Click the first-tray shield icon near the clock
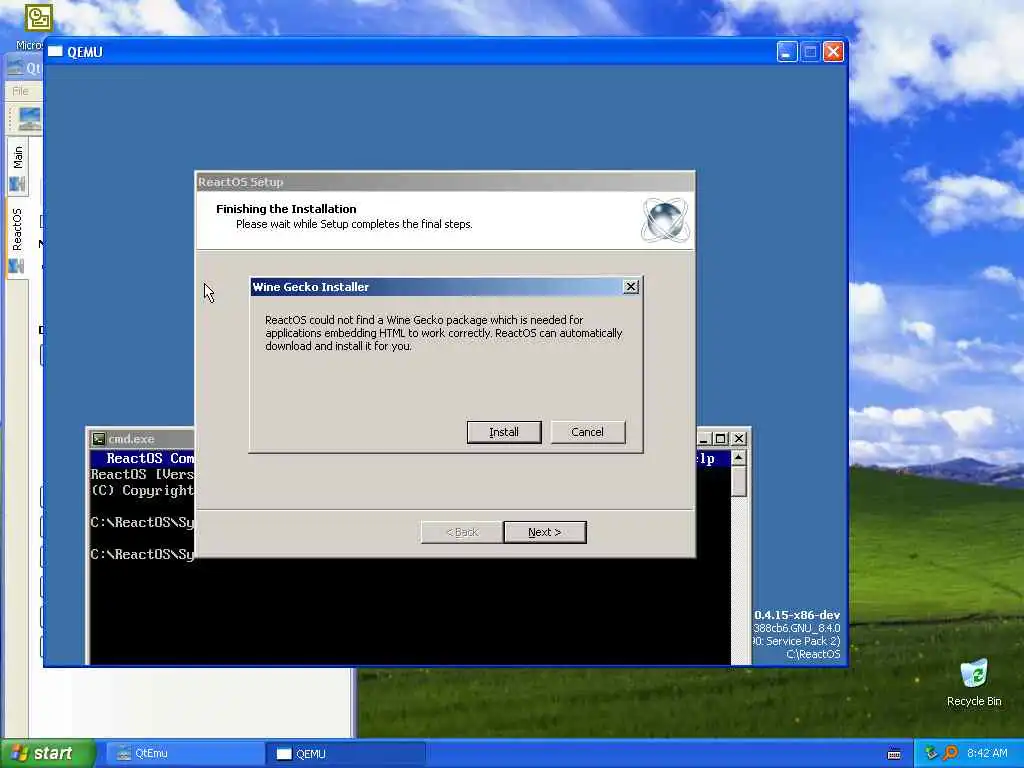Viewport: 1024px width, 768px height. pyautogui.click(x=932, y=753)
